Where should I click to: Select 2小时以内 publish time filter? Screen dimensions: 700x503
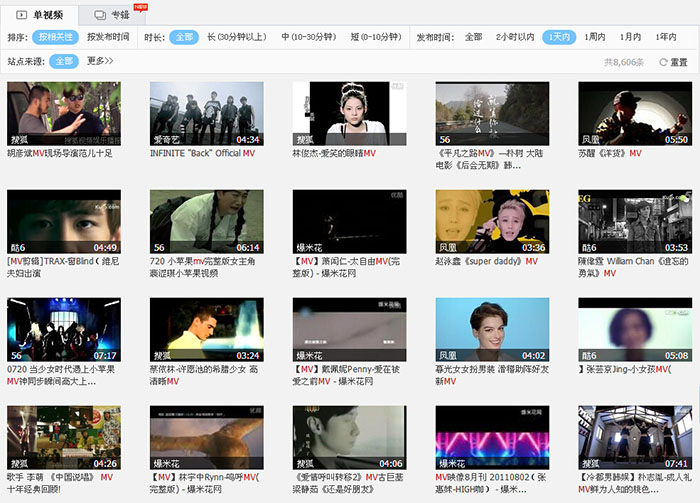point(514,37)
